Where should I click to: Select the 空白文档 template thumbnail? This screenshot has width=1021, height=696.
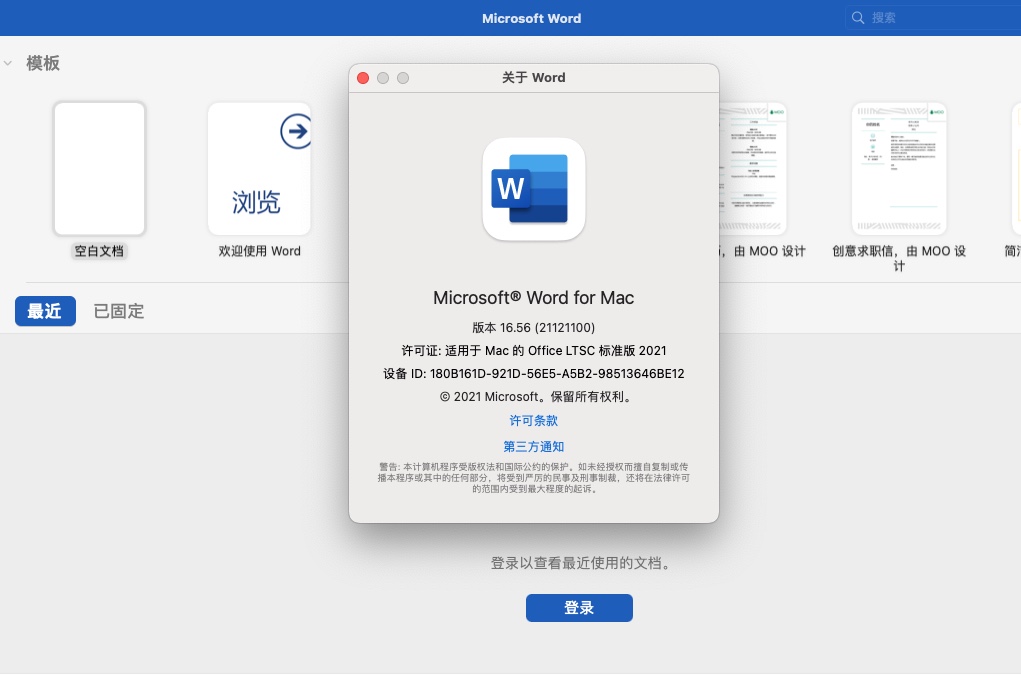(x=99, y=168)
